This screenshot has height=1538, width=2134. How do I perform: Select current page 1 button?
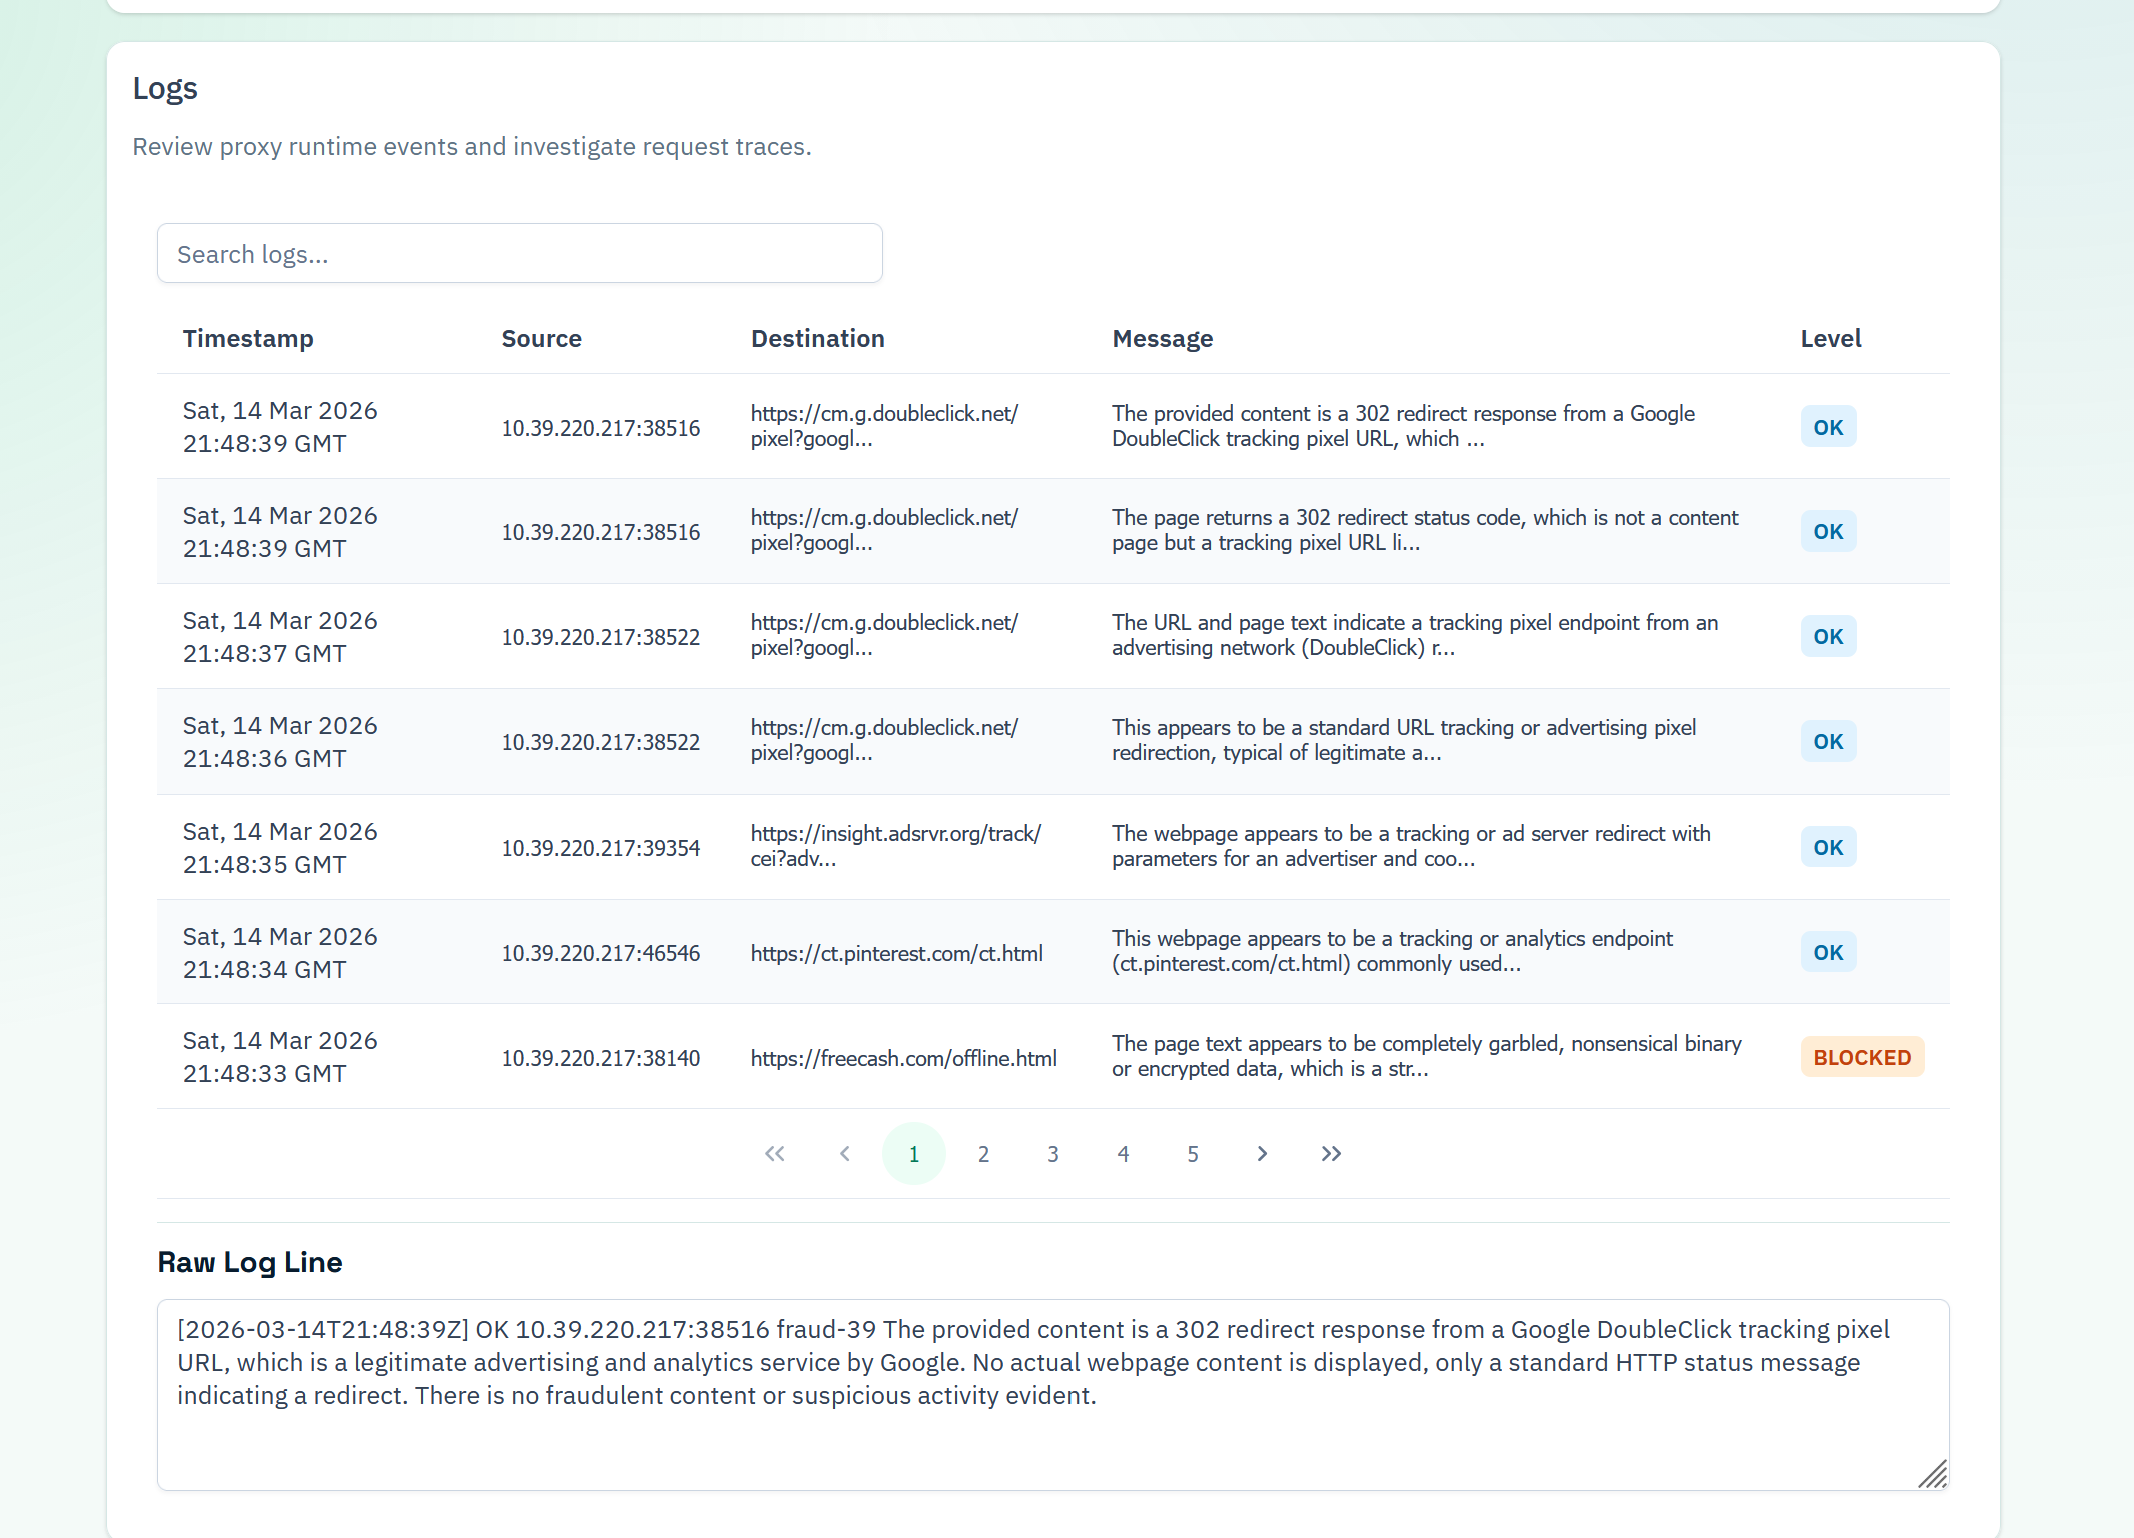913,1153
